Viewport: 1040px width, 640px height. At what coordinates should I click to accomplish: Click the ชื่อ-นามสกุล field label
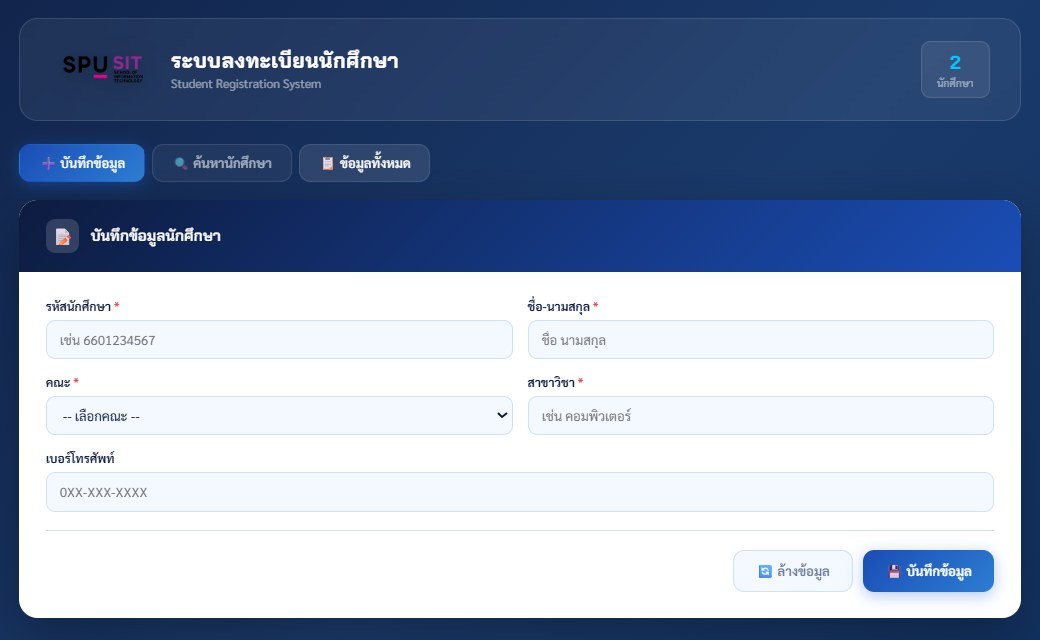tap(558, 306)
